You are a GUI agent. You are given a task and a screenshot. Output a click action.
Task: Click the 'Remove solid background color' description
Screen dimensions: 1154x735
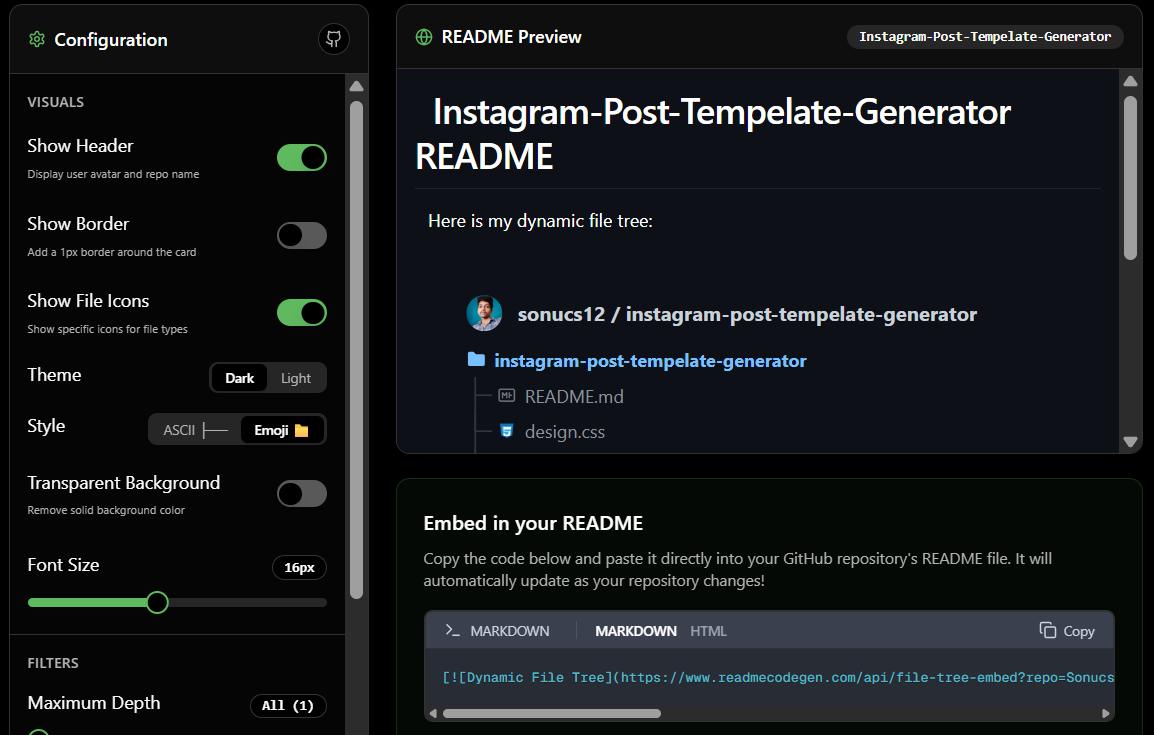click(106, 510)
